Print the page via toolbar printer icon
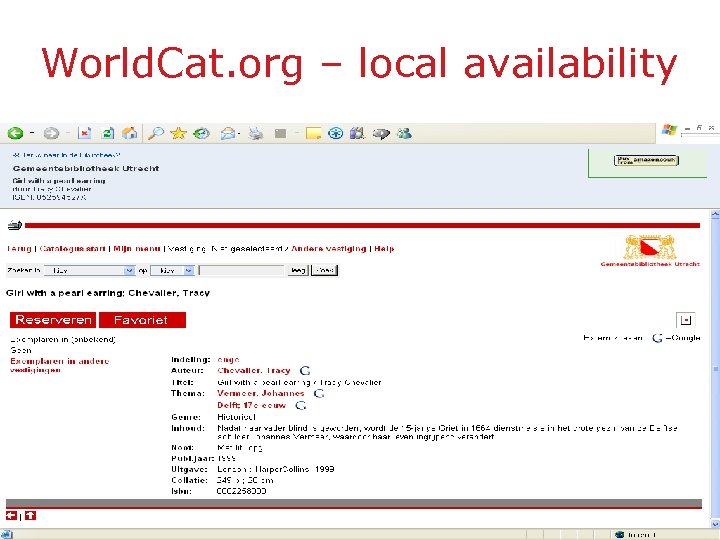This screenshot has height=540, width=720. point(256,133)
